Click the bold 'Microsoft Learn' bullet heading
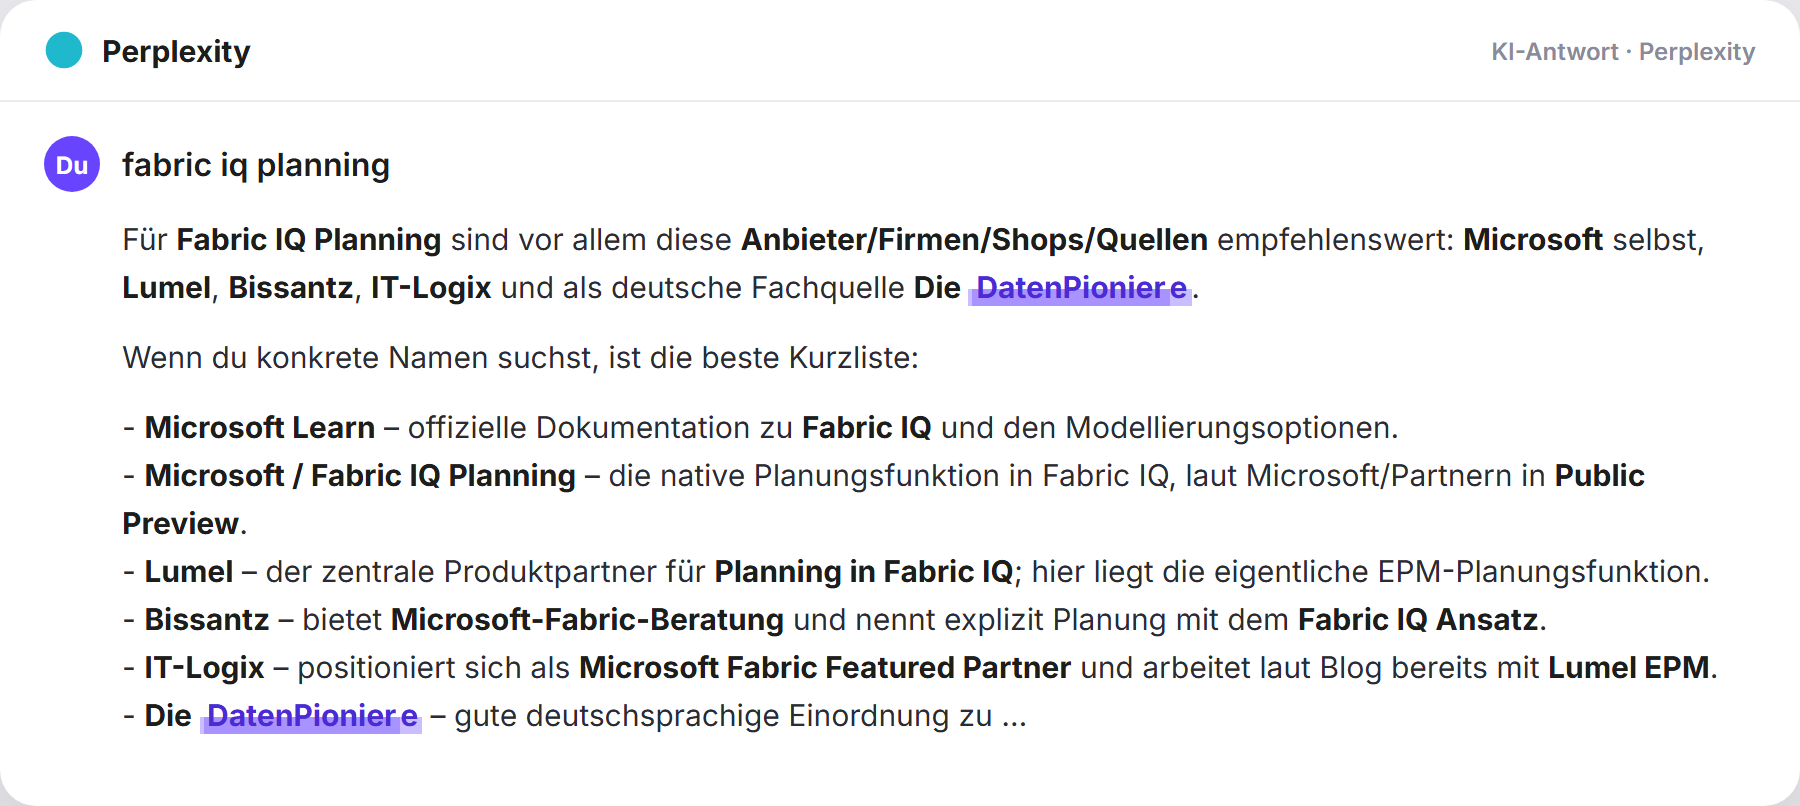The width and height of the screenshot is (1800, 806). (x=260, y=428)
